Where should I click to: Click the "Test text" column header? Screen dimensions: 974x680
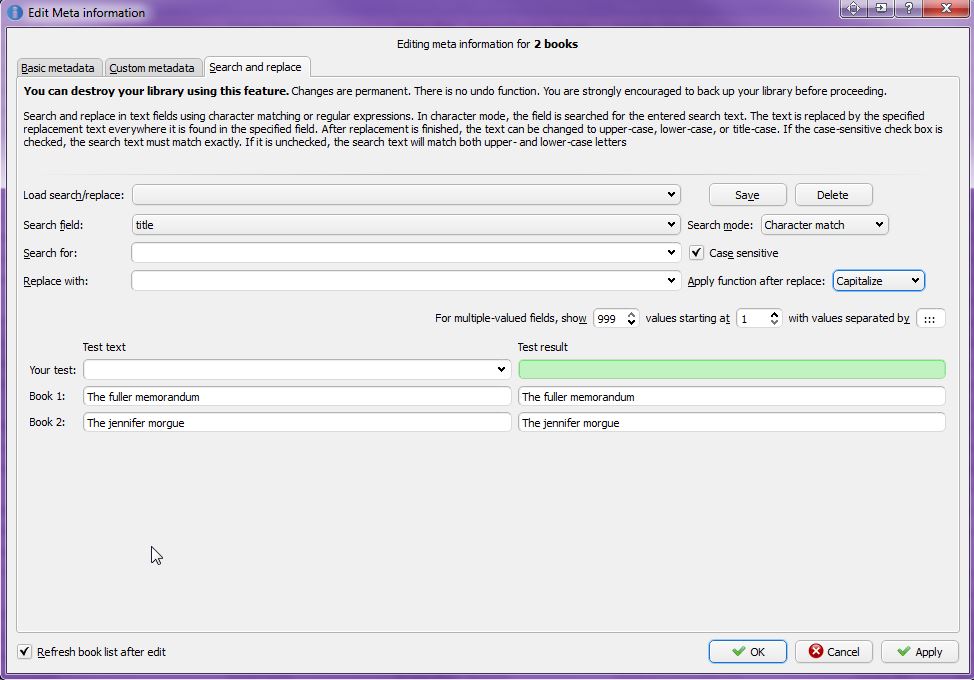pyautogui.click(x=104, y=347)
